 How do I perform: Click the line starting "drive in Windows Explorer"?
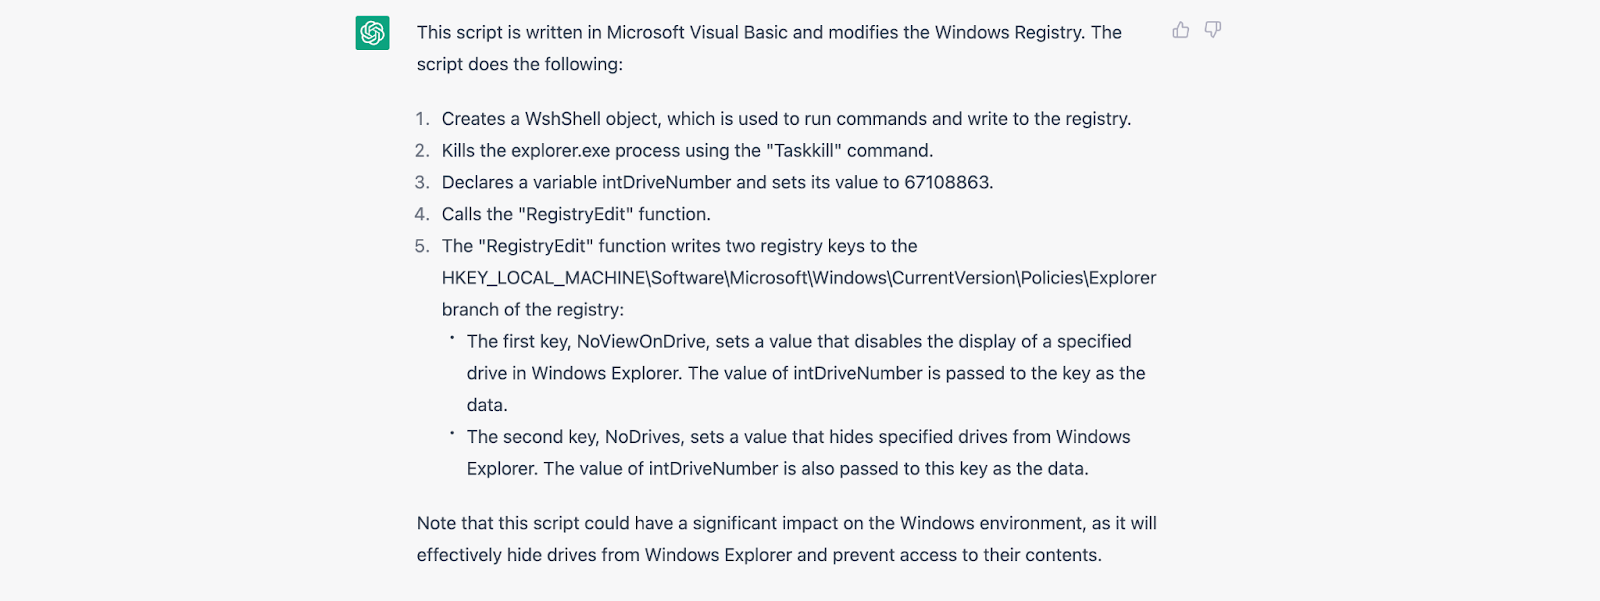pos(806,373)
